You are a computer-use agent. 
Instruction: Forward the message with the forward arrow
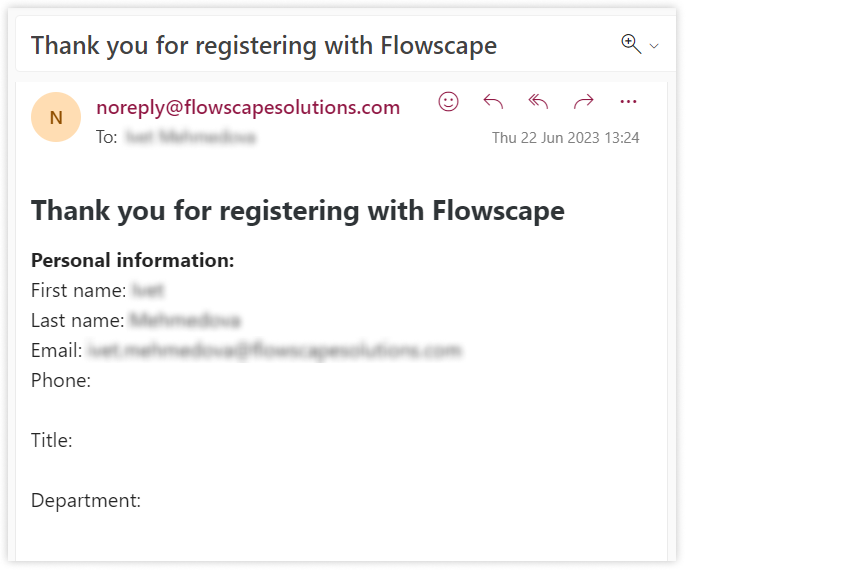tap(583, 102)
